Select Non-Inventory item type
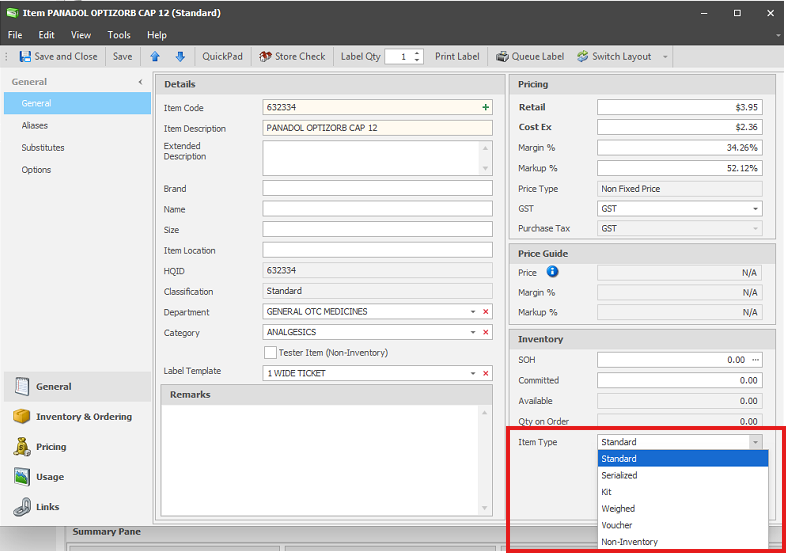 point(683,541)
